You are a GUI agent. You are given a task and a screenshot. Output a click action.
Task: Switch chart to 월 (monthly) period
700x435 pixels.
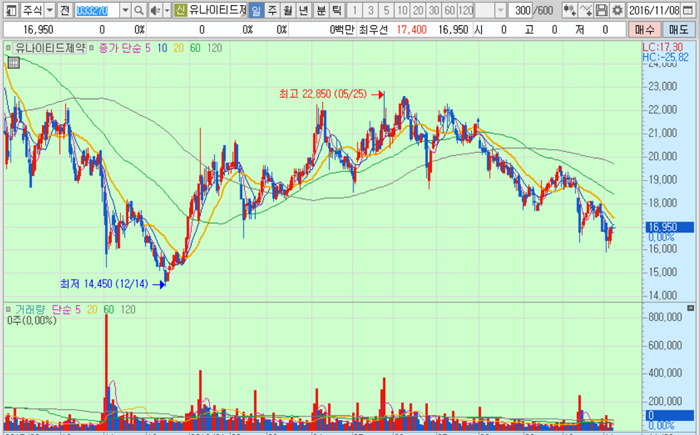pyautogui.click(x=288, y=10)
